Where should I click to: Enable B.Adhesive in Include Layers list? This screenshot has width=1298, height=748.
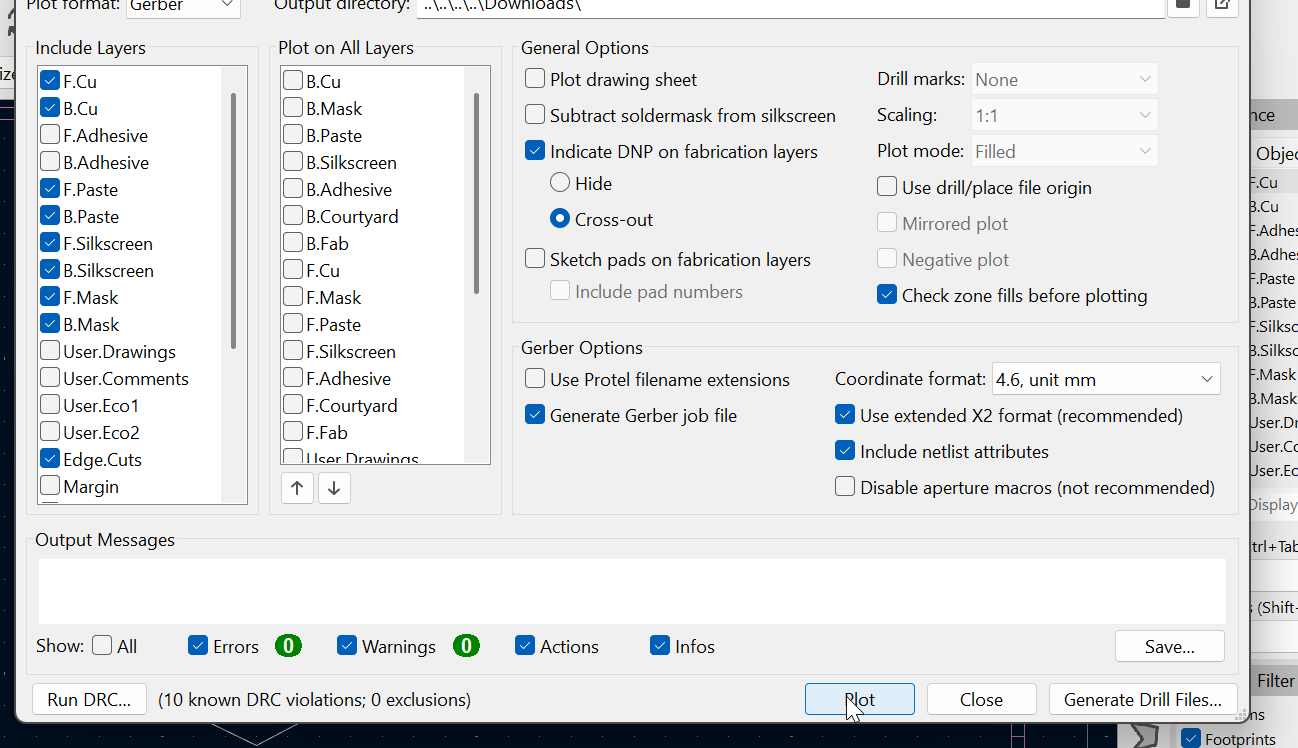50,162
